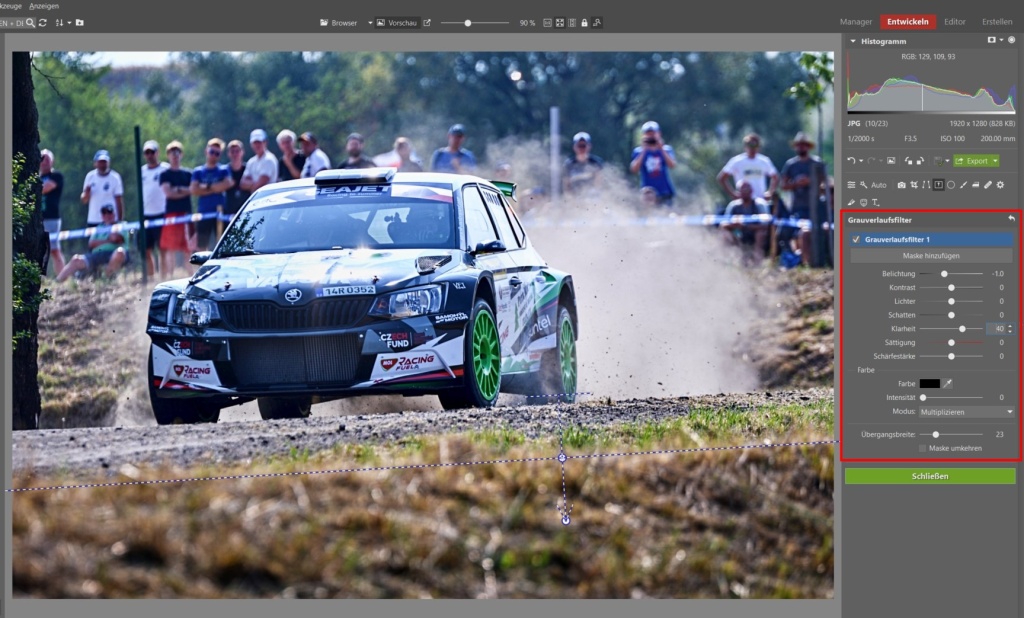Toggle the zoom lock icon

584,23
